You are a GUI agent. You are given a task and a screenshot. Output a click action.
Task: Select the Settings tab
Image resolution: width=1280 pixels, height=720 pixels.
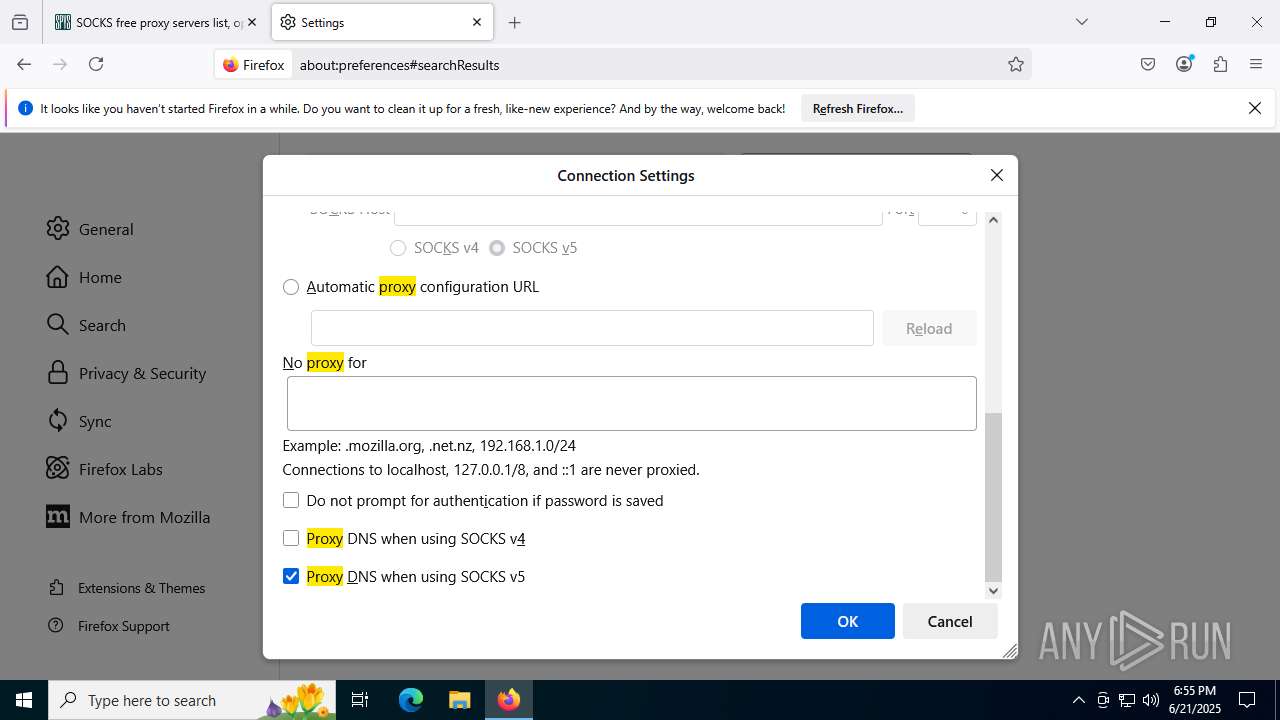(x=382, y=22)
